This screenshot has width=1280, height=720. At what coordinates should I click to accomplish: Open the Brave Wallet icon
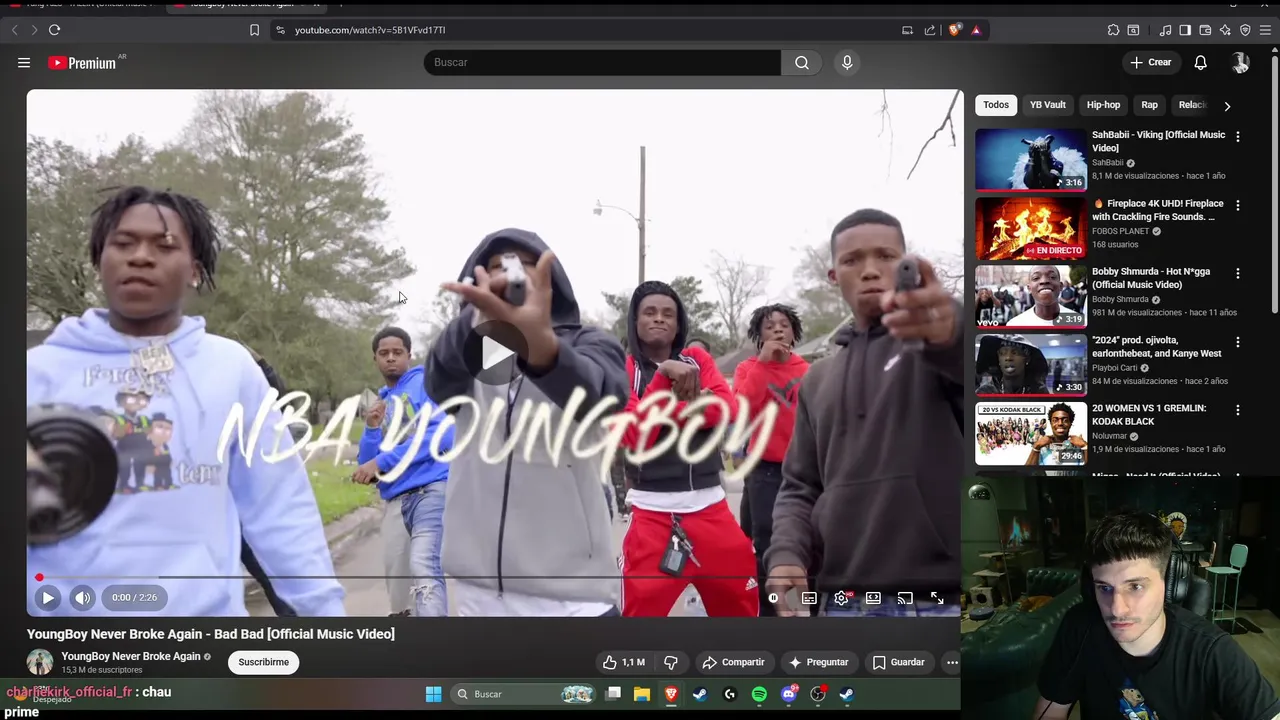pos(1205,30)
